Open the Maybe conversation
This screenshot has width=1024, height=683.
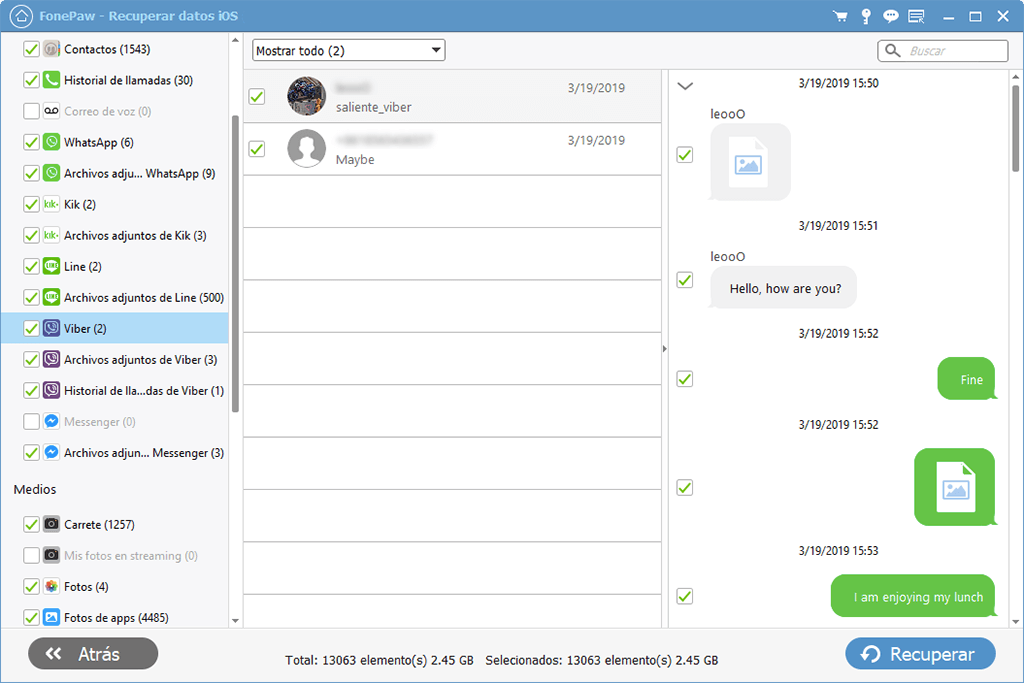453,149
